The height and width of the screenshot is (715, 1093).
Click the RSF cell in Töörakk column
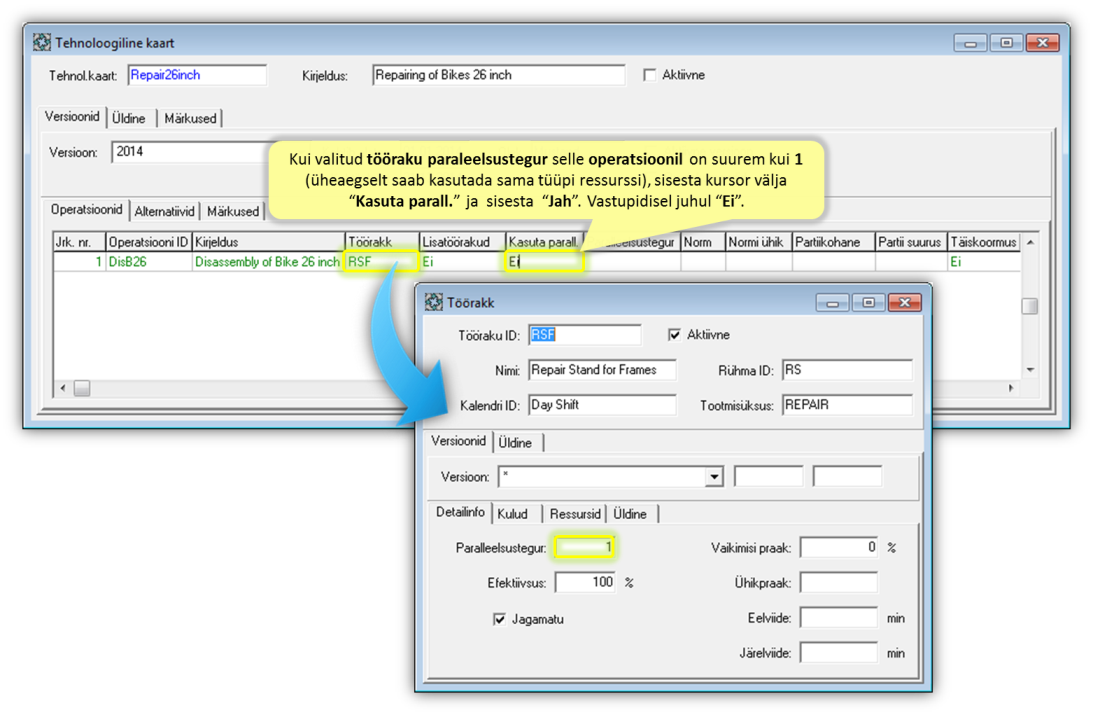coord(382,262)
